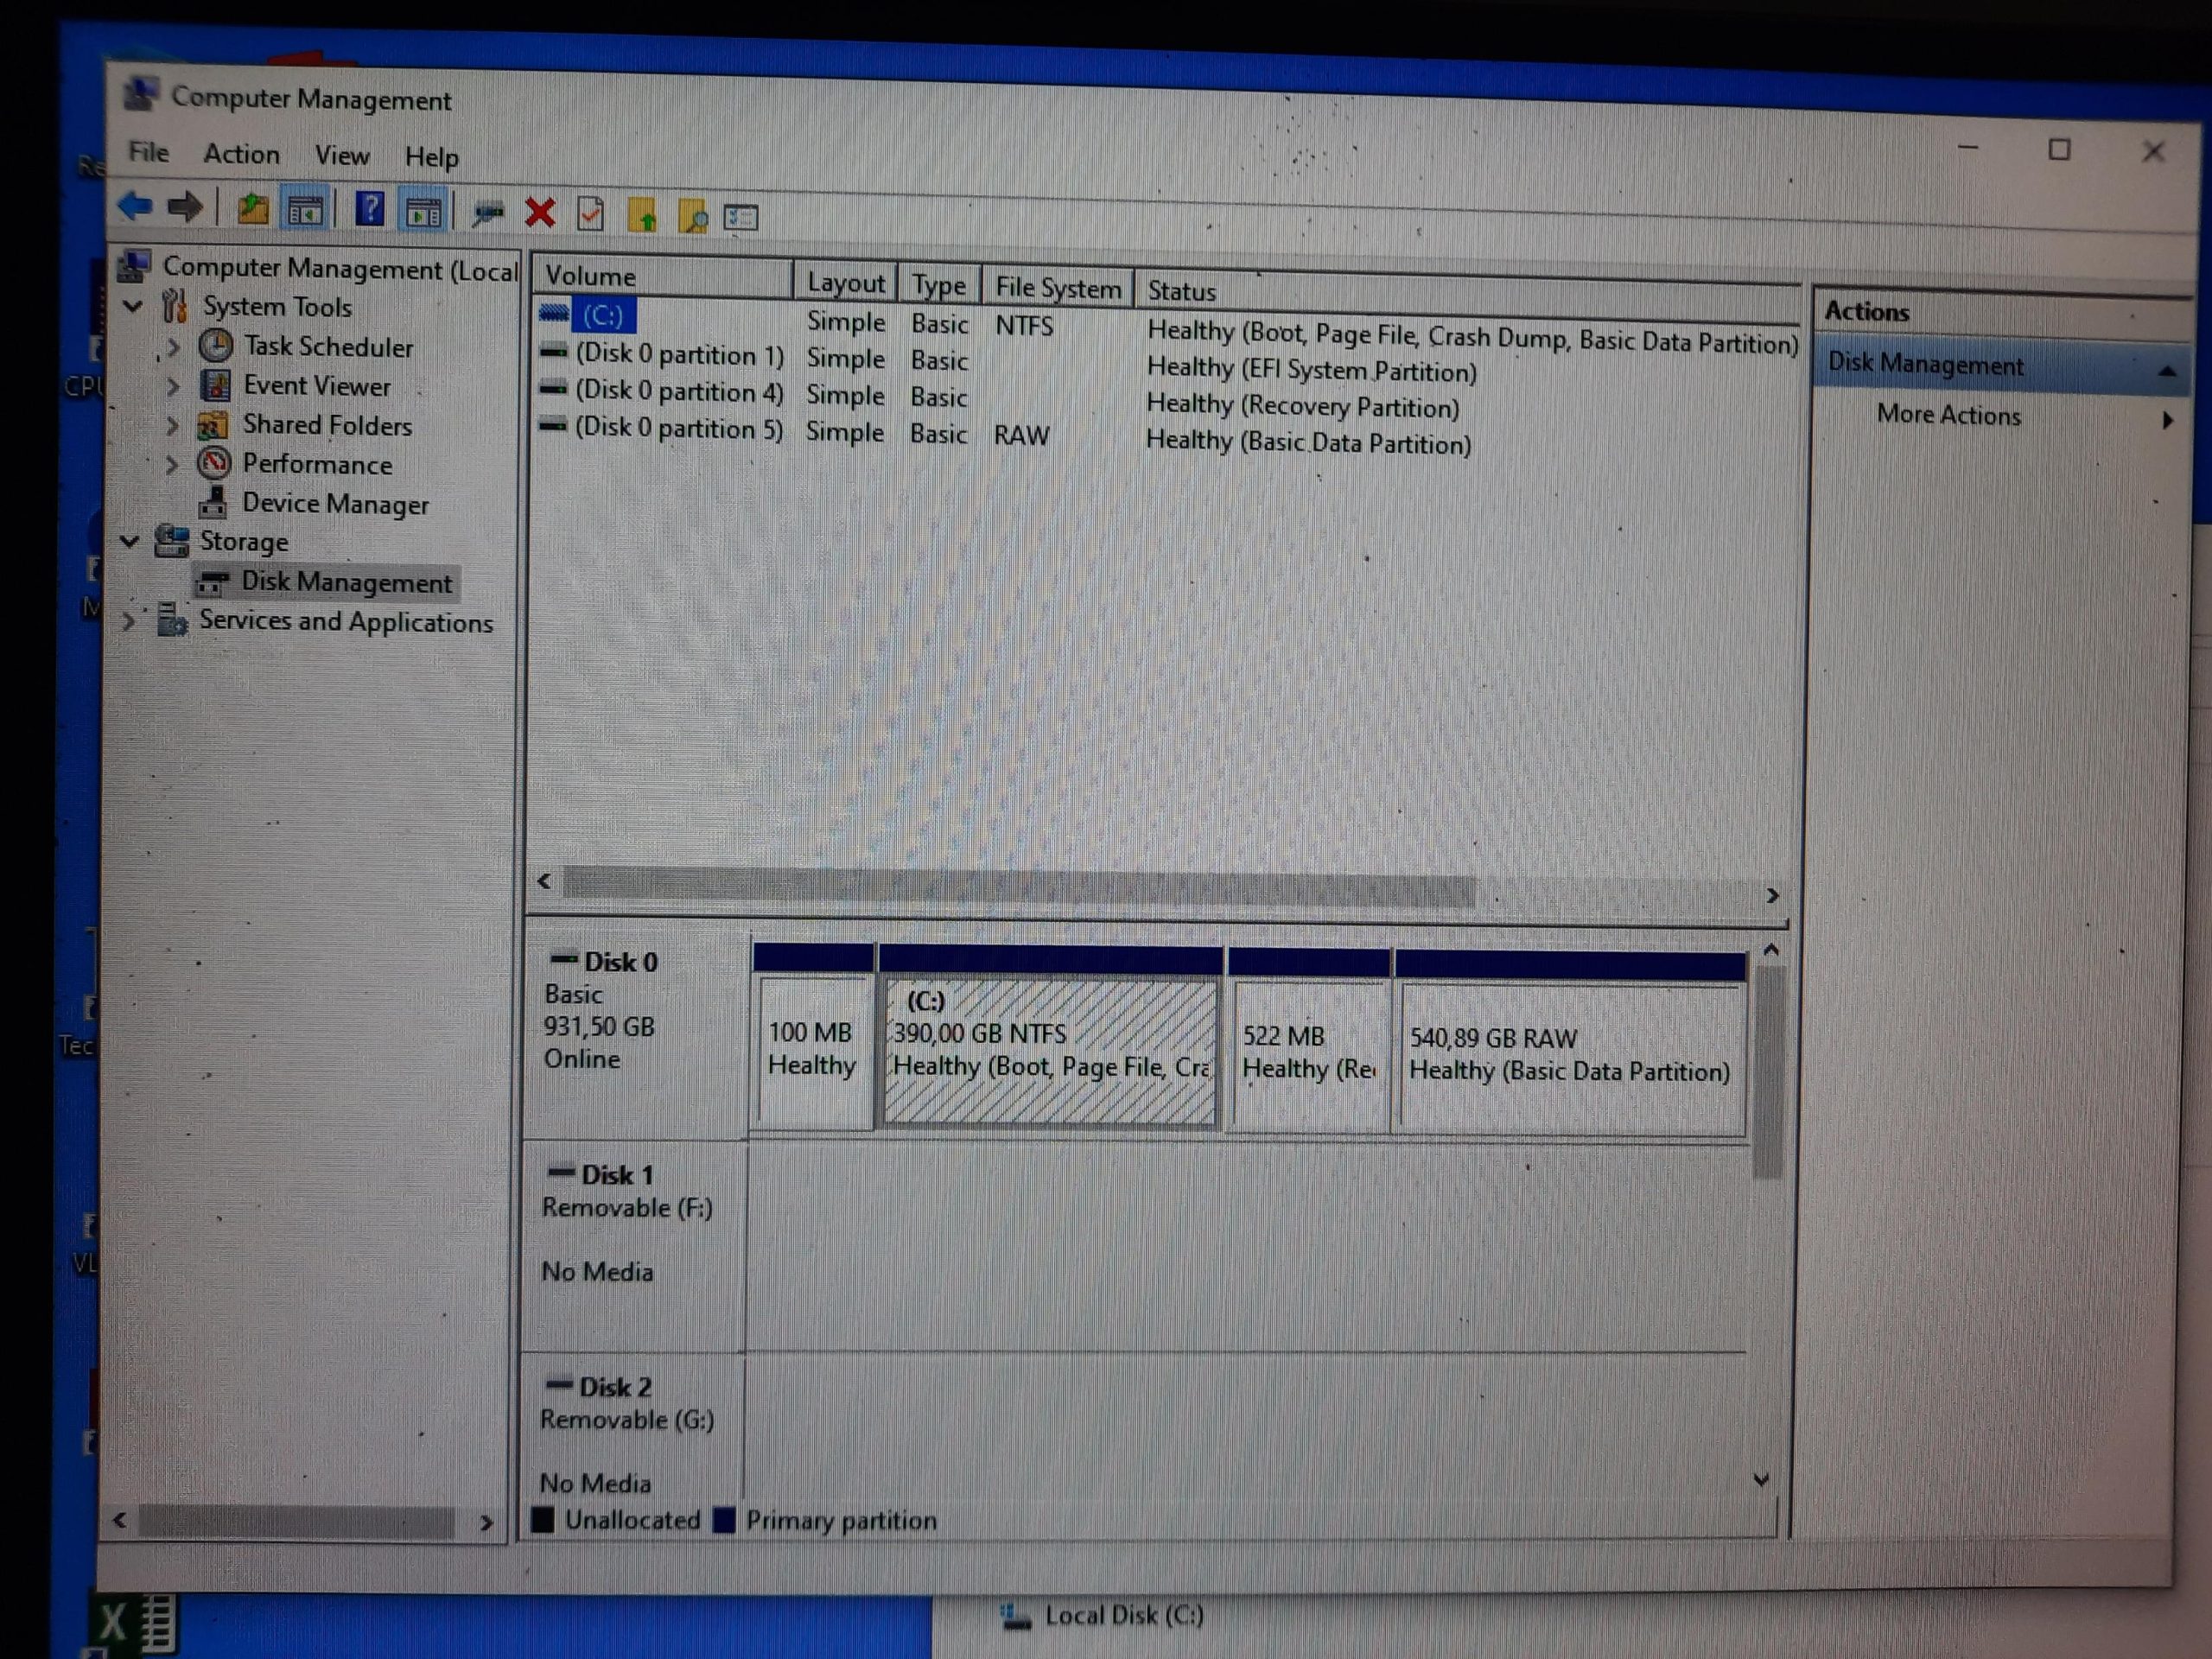This screenshot has width=2212, height=1659.
Task: Collapse the Storage tree node
Action: point(130,541)
